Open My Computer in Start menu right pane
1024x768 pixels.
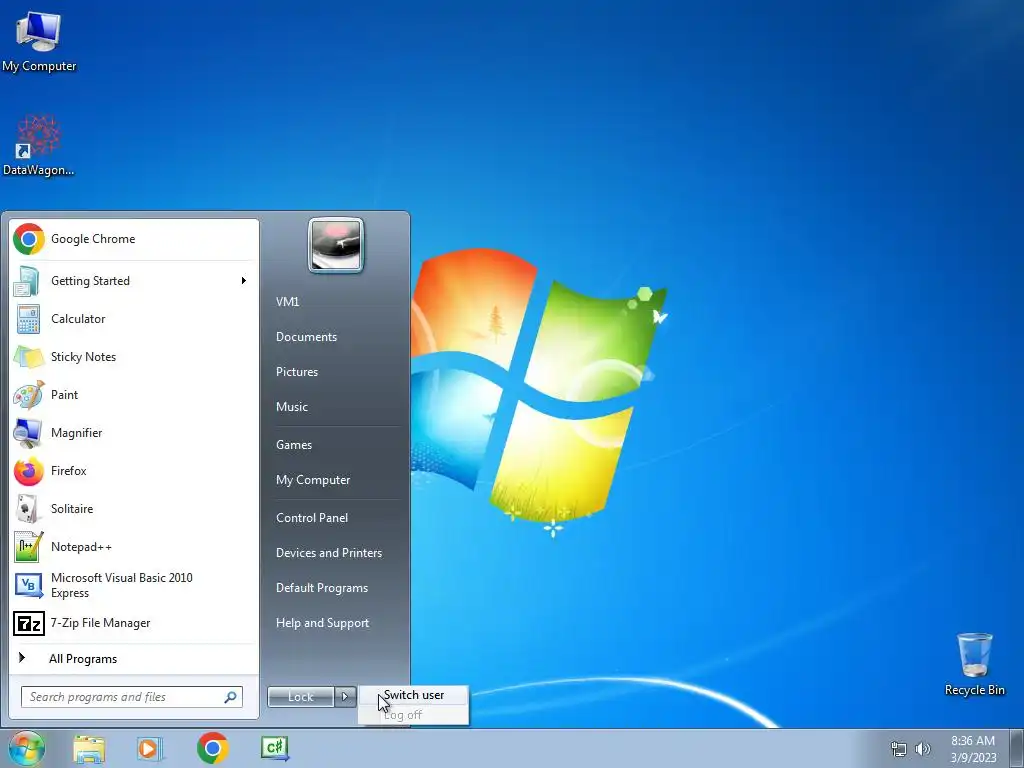pos(313,480)
